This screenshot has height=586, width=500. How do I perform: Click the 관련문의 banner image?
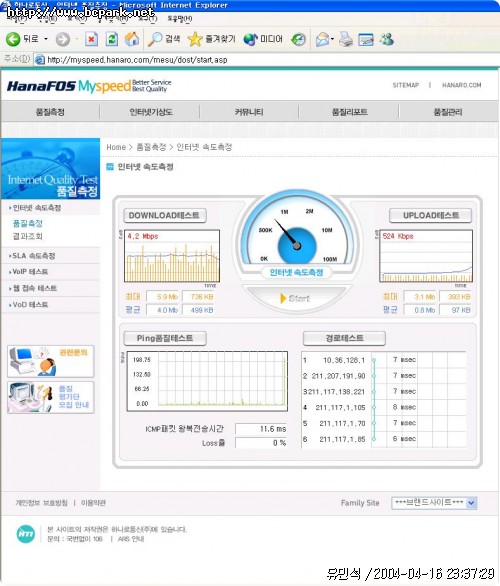50,361
